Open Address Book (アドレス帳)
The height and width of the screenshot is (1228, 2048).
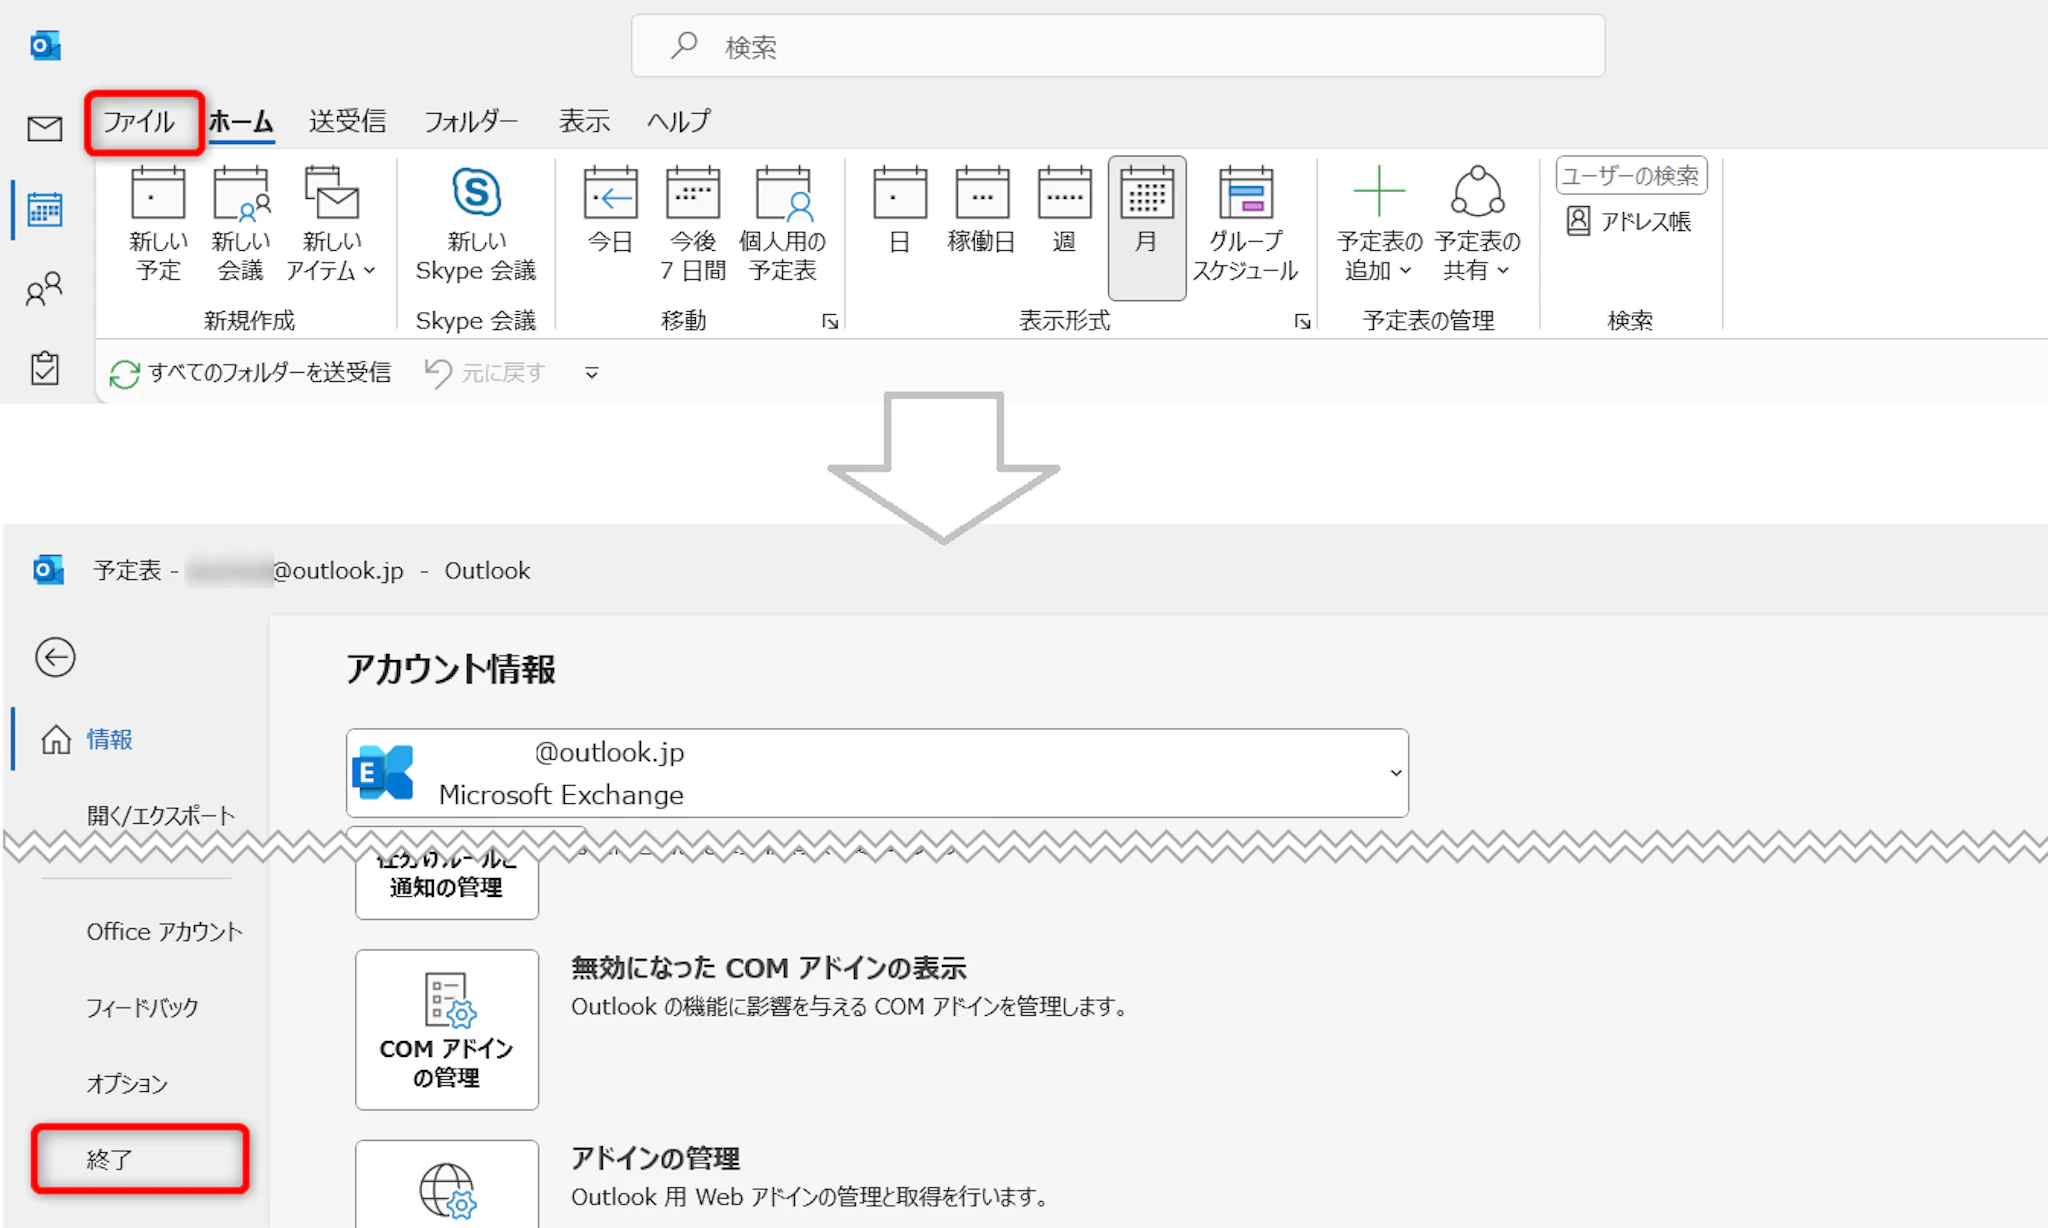[1630, 221]
